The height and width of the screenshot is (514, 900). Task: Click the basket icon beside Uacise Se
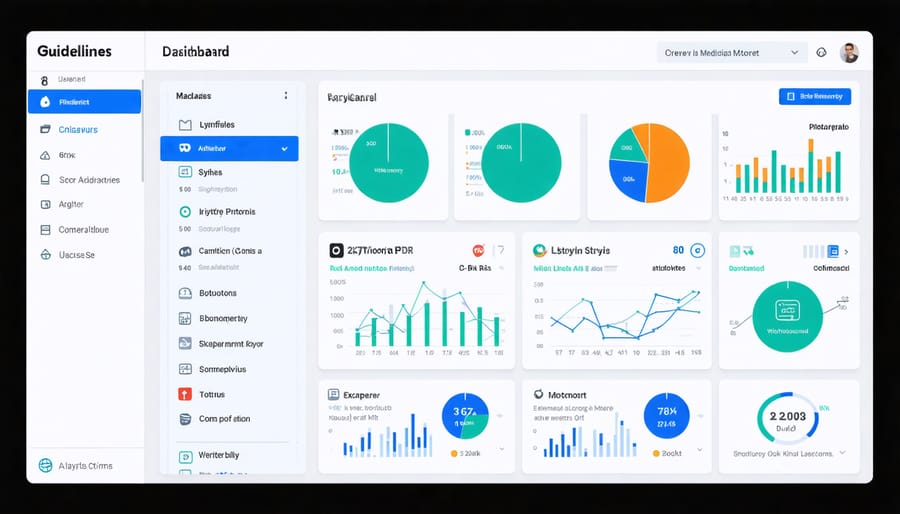coord(45,255)
